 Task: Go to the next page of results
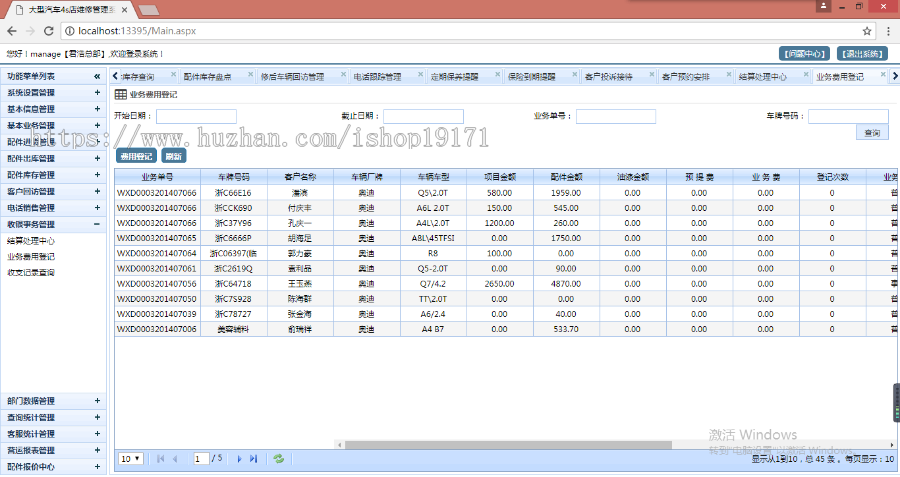pyautogui.click(x=240, y=458)
